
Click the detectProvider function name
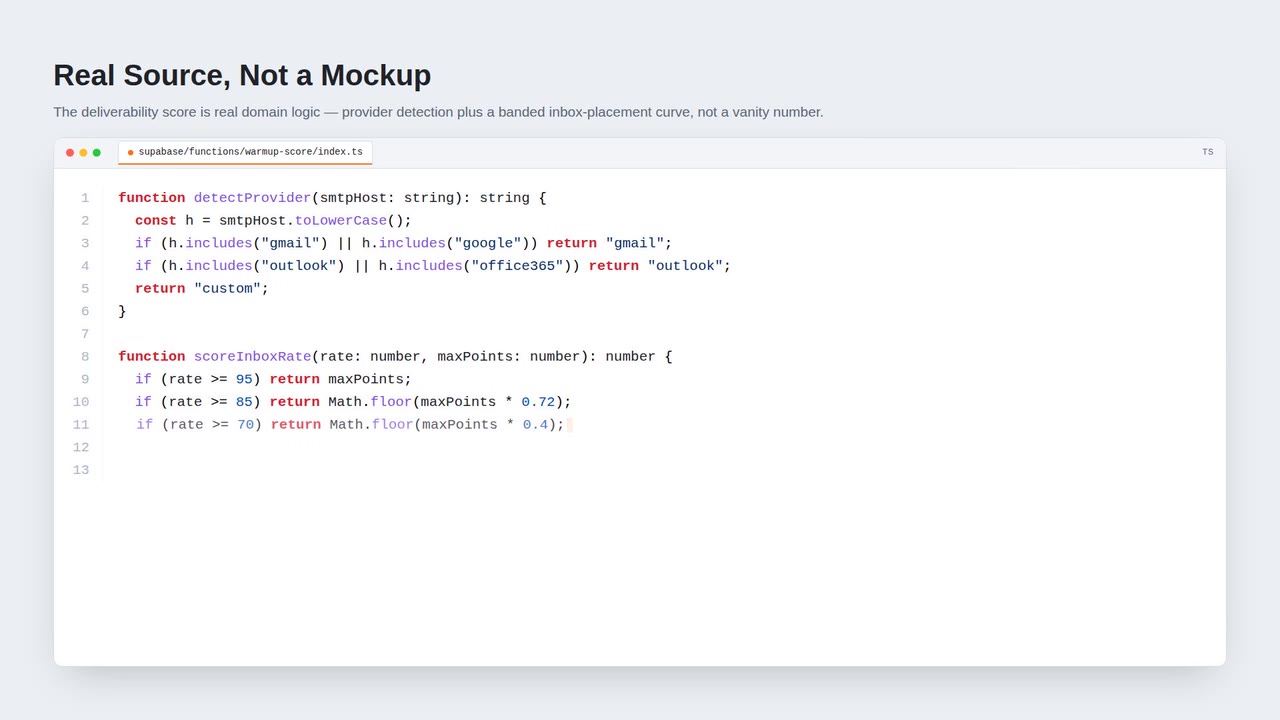point(252,198)
